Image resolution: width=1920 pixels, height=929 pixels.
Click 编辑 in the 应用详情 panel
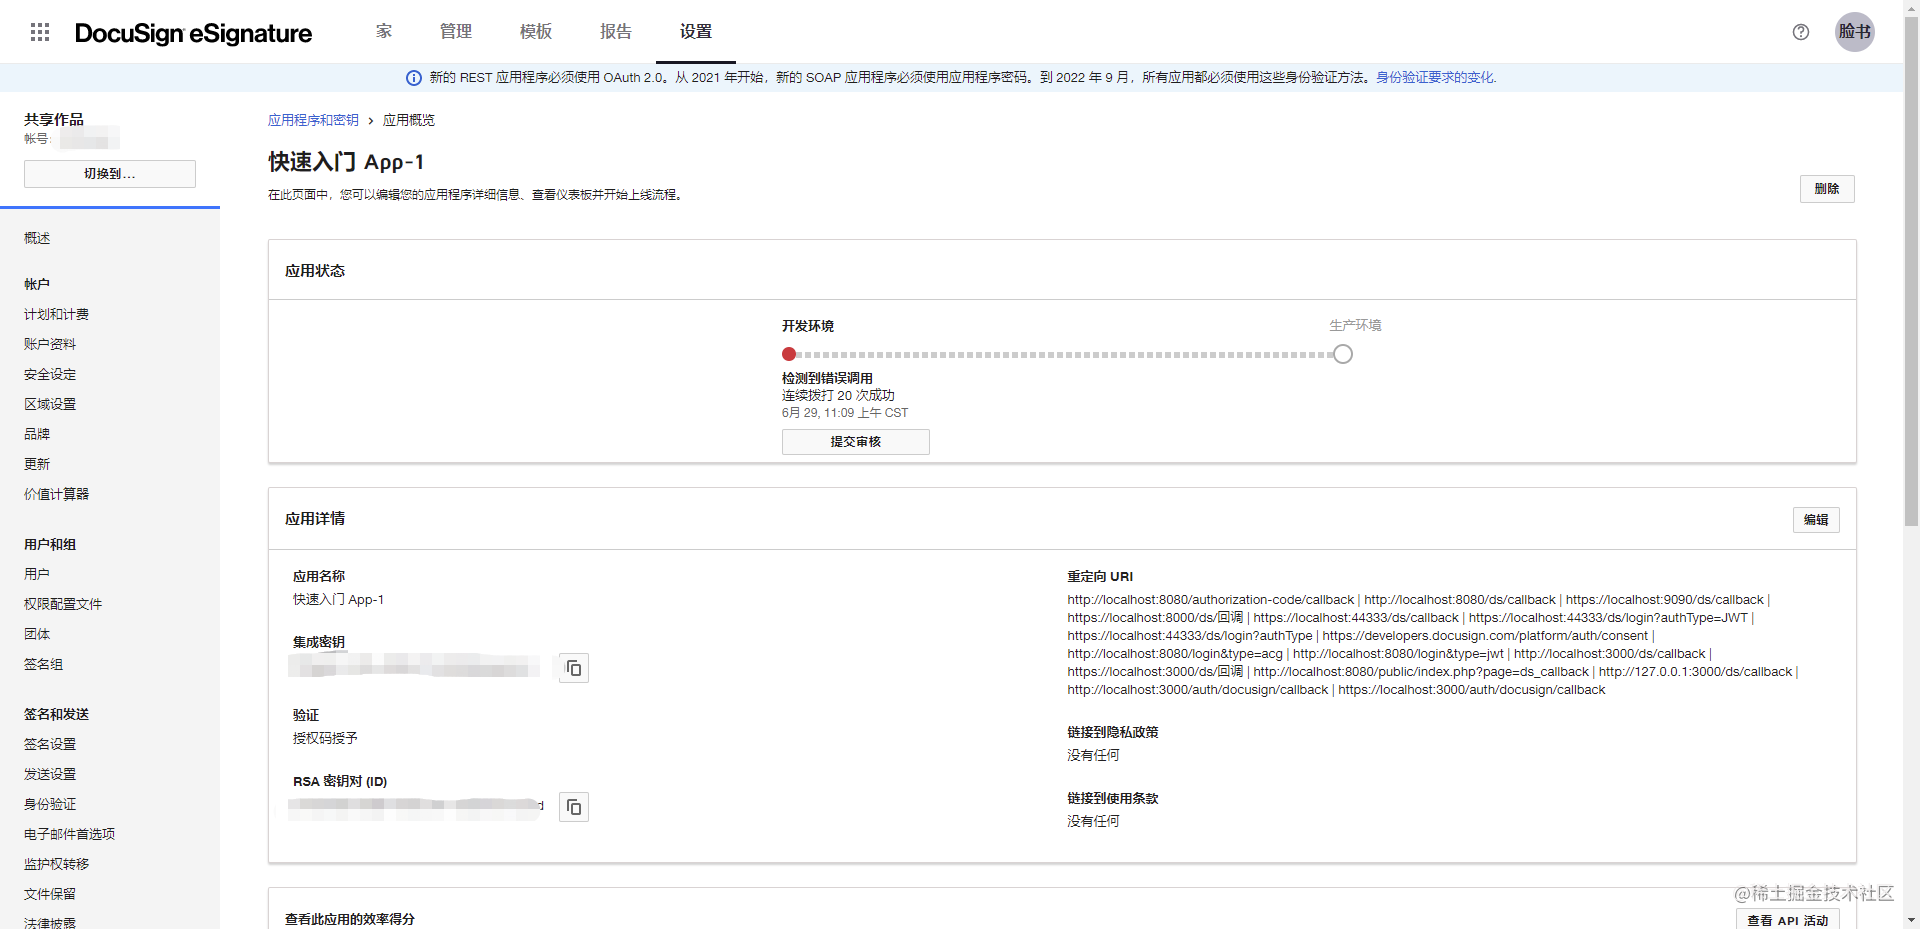(x=1815, y=519)
